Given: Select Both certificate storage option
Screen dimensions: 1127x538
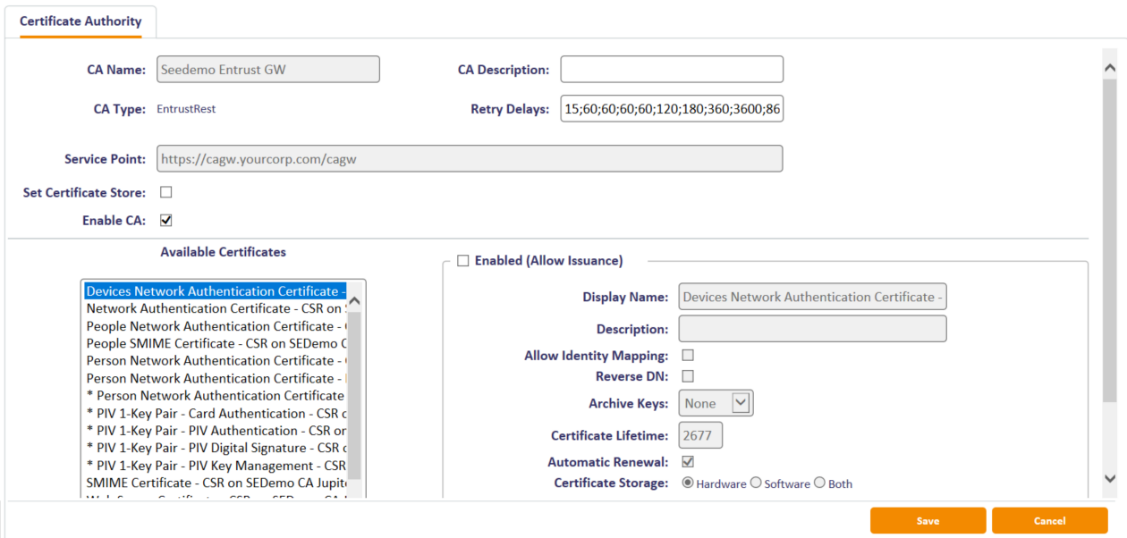Looking at the screenshot, I should pos(820,483).
